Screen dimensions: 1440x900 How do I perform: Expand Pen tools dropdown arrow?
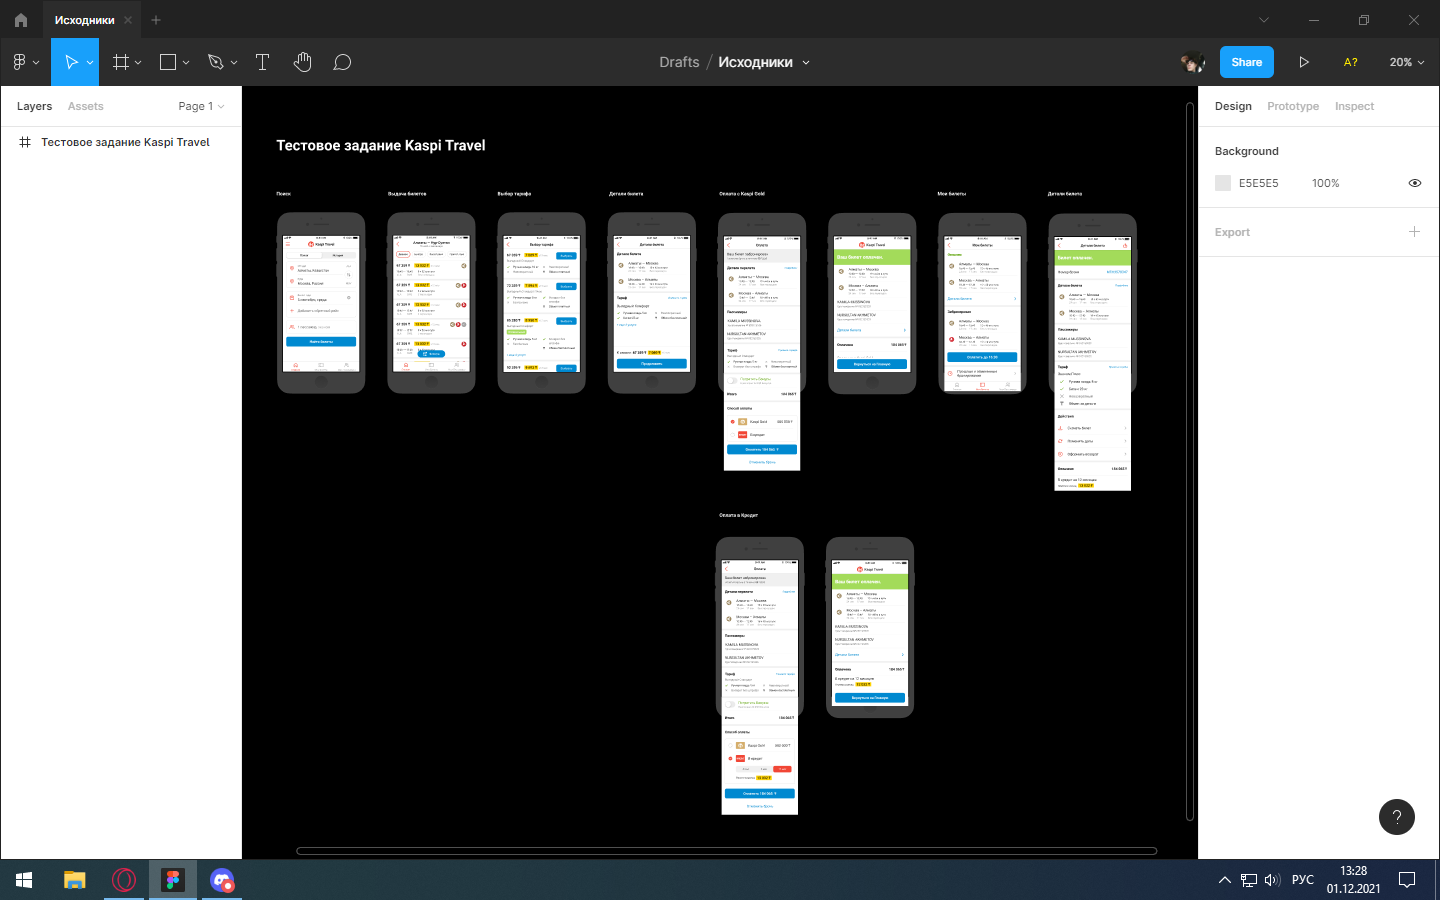(234, 62)
